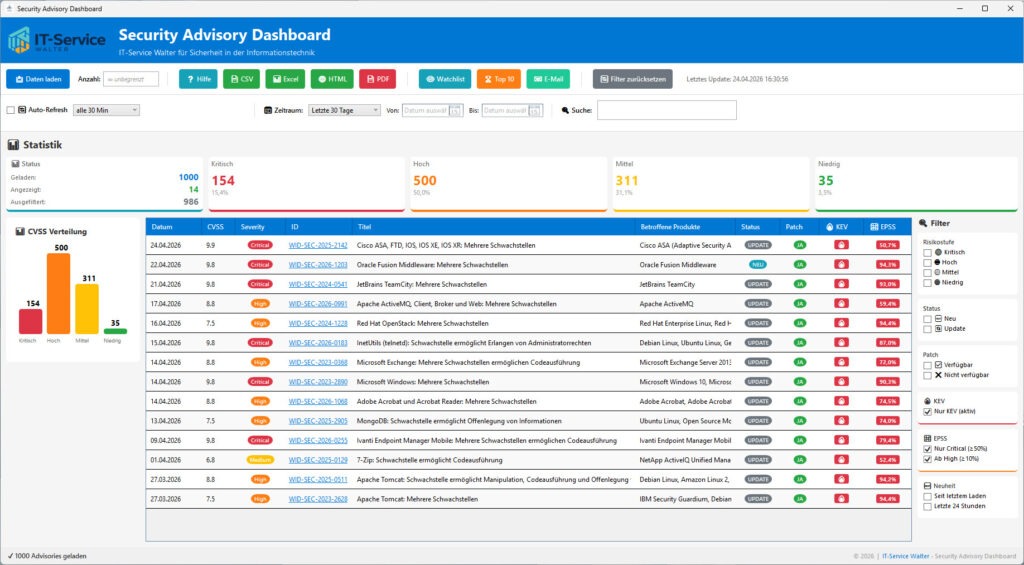Click Filter zurücksetzen button

(x=632, y=79)
